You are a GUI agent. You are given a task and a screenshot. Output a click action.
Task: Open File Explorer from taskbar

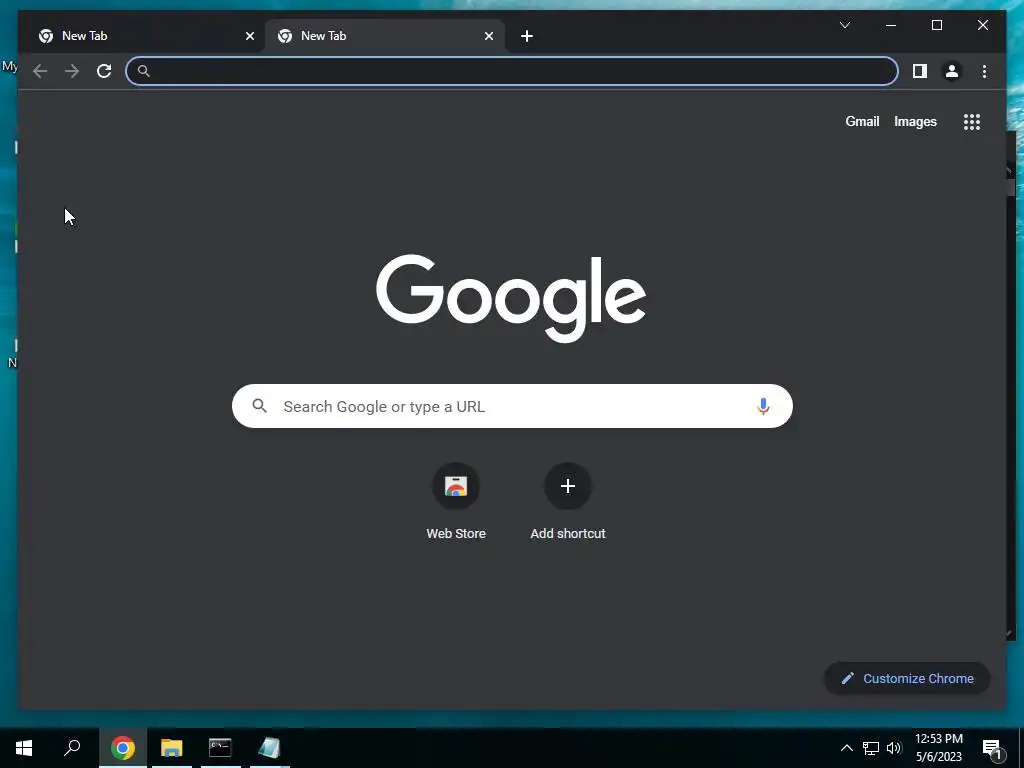click(x=172, y=748)
